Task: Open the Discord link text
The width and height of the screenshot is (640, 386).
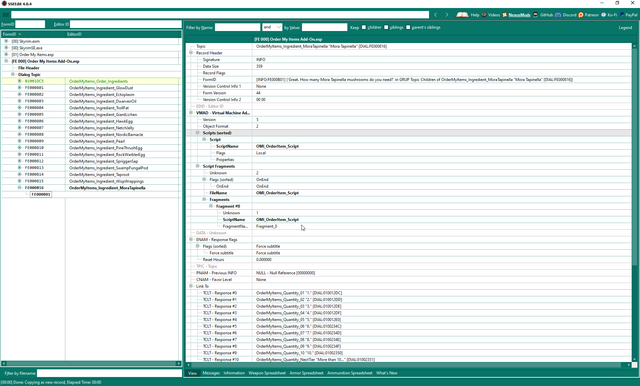Action: tap(569, 15)
